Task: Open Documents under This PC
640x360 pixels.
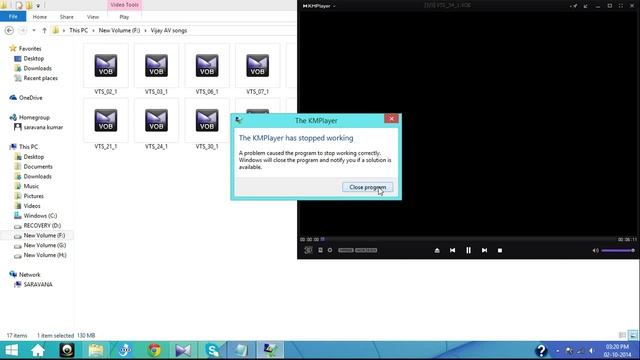Action: (38, 167)
